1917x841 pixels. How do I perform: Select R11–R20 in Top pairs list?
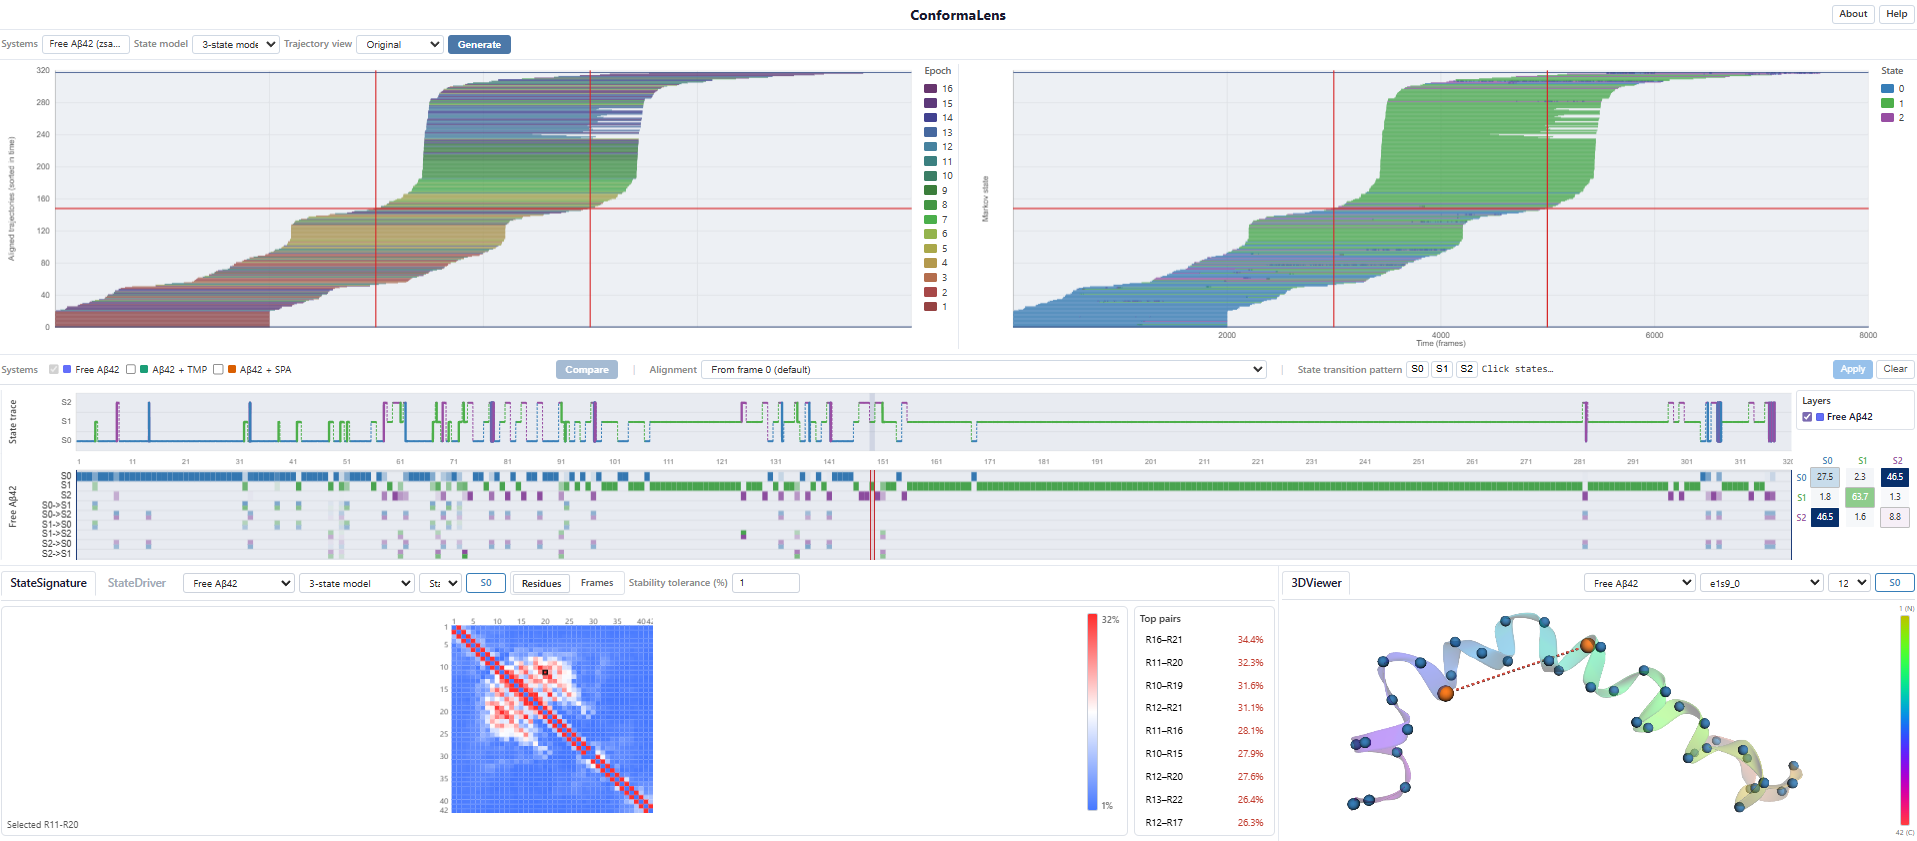[x=1204, y=663]
